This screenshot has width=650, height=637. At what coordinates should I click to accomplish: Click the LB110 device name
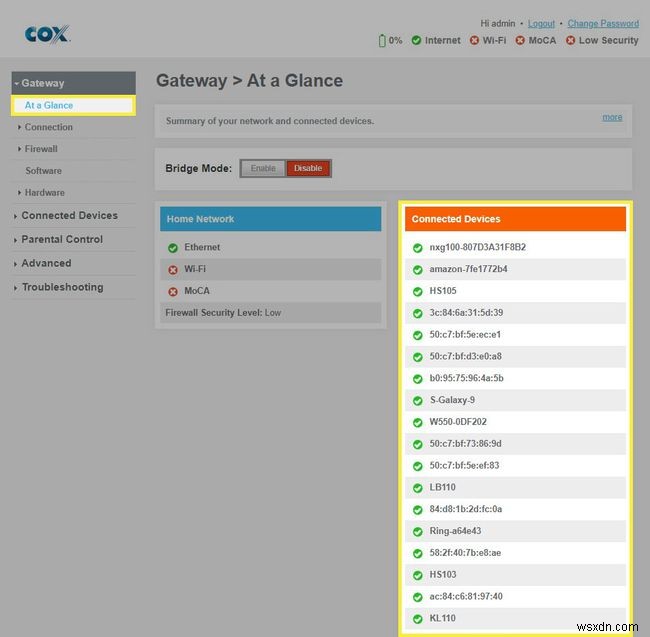(x=442, y=487)
